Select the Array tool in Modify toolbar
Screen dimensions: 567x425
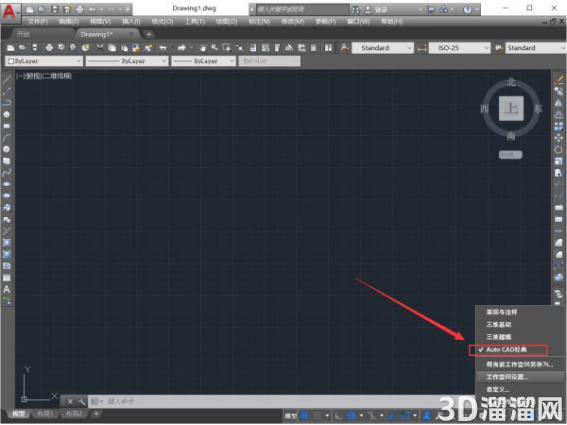click(x=559, y=126)
